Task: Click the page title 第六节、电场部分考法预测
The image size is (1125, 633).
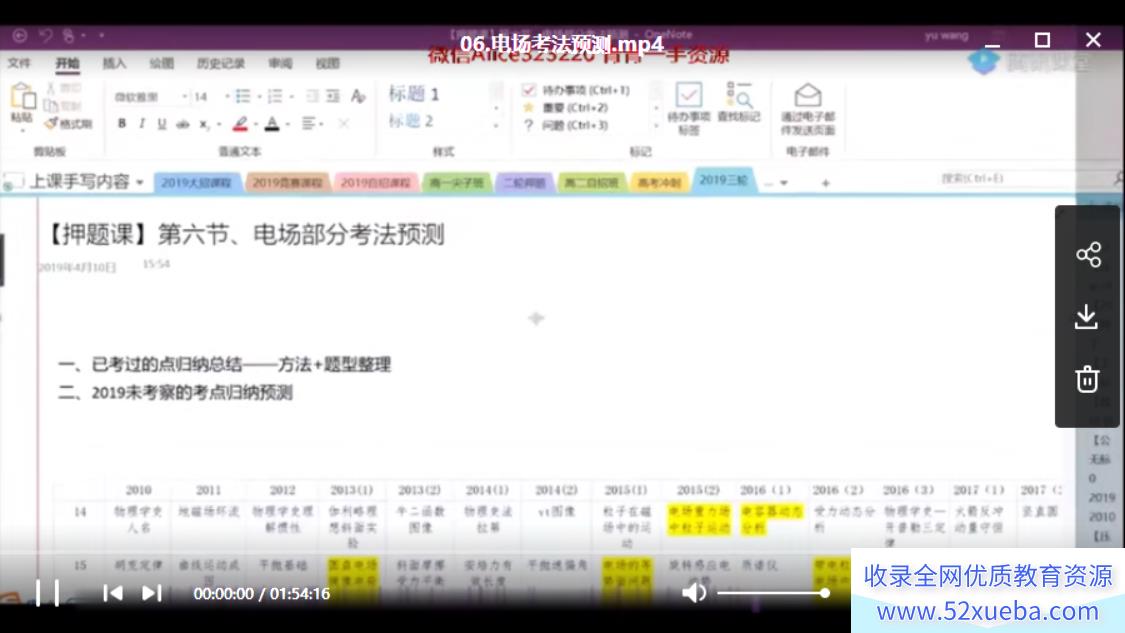Action: (301, 234)
